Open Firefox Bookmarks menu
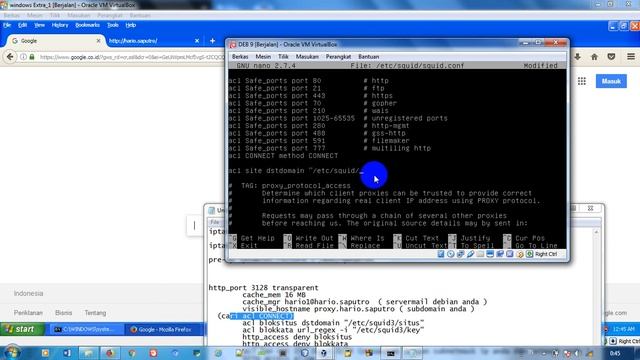This screenshot has height=360, width=640. click(x=87, y=25)
